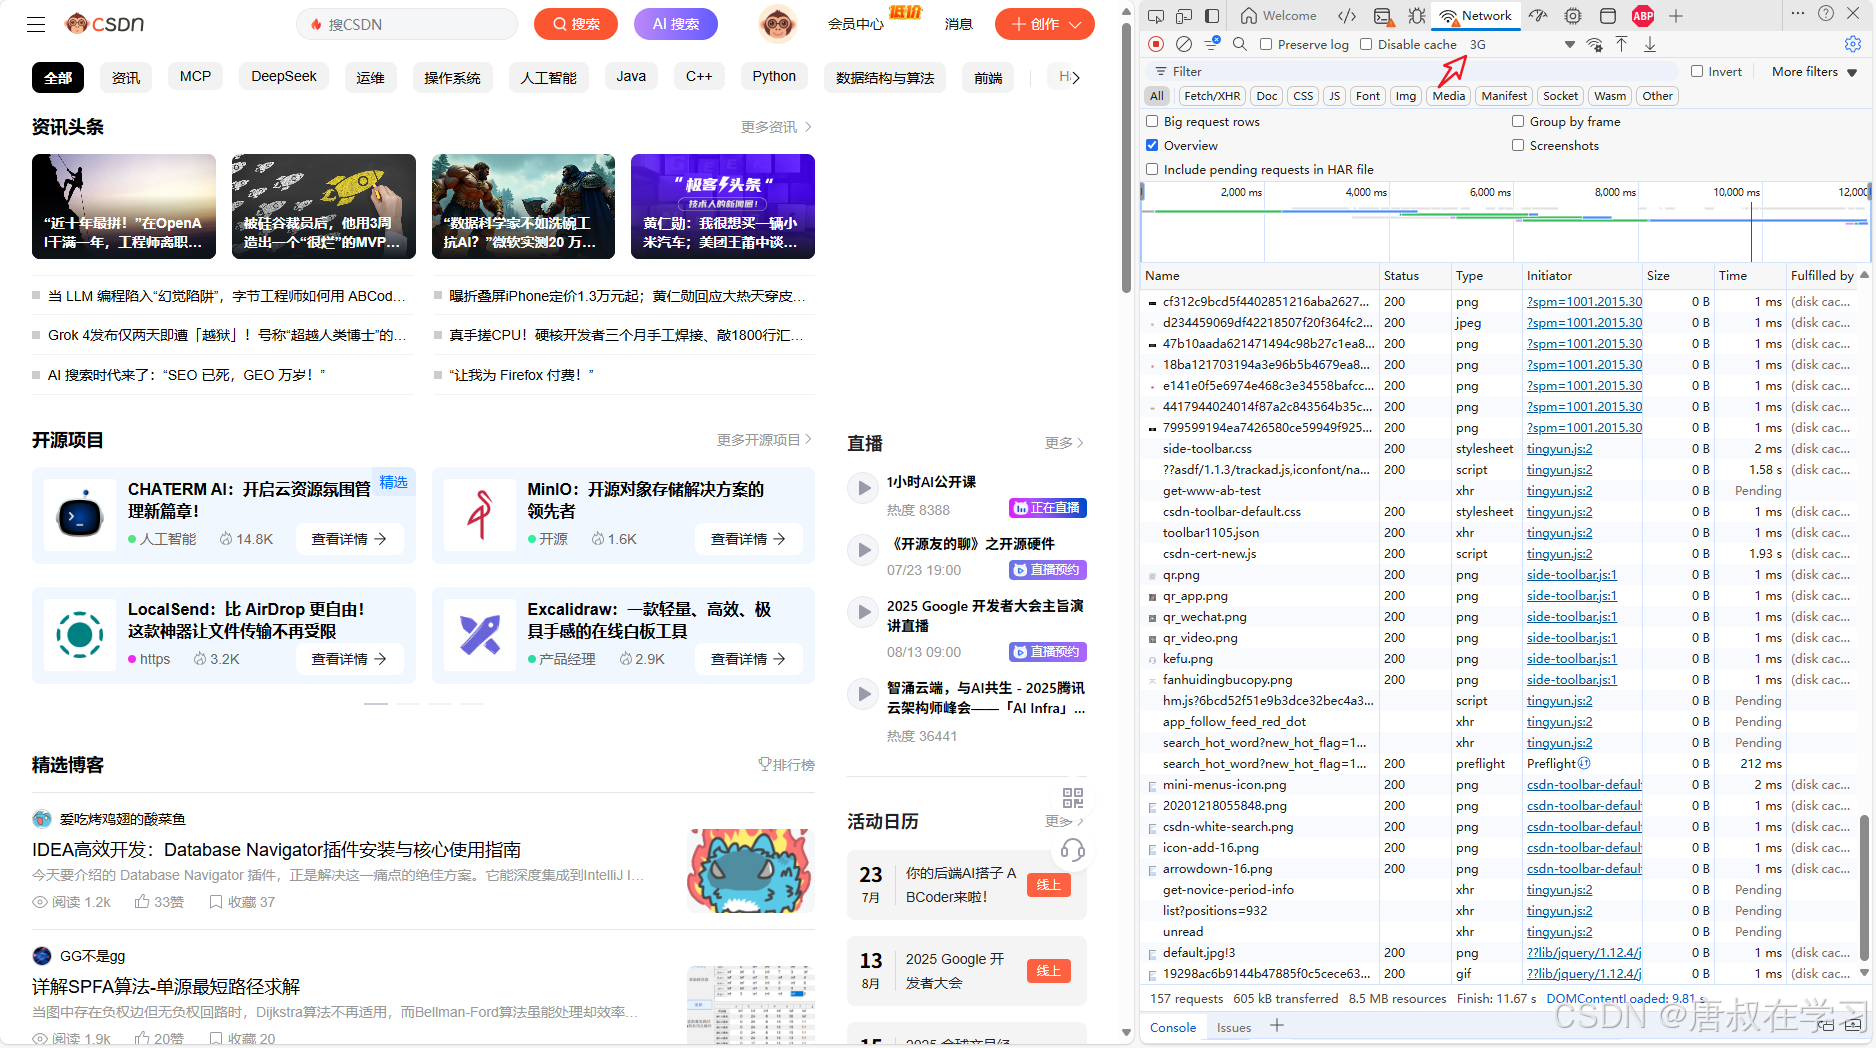Image resolution: width=1876 pixels, height=1048 pixels.
Task: Stop recording the network log
Action: pos(1156,44)
